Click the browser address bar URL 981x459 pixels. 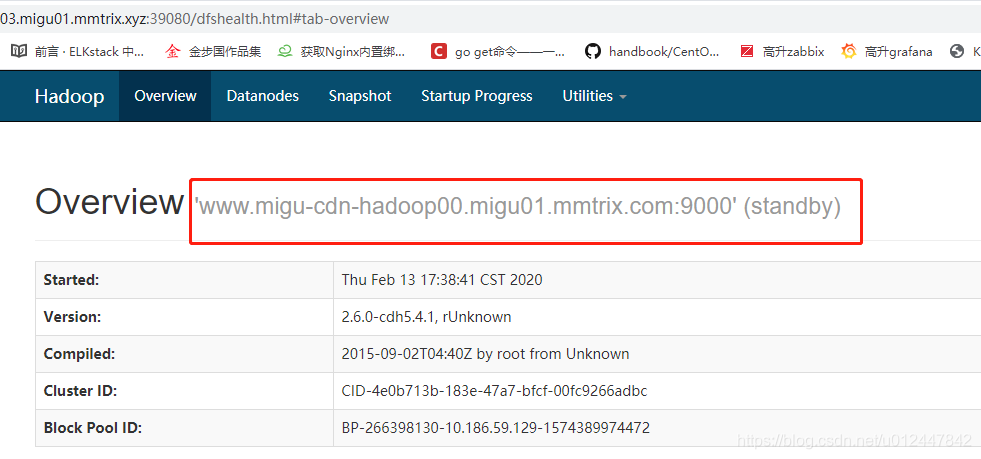click(194, 19)
